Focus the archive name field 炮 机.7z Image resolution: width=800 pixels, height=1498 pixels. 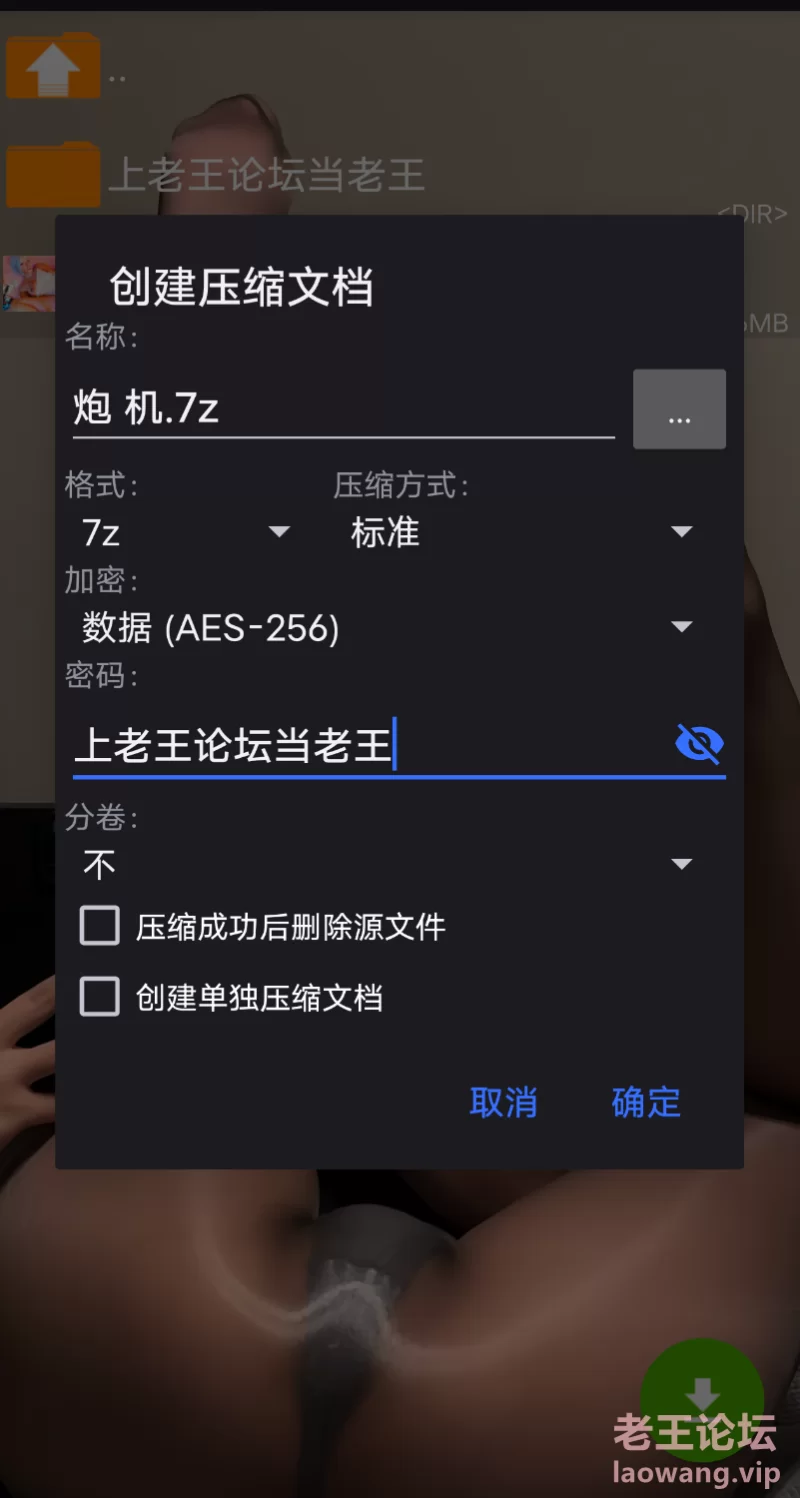(x=344, y=409)
